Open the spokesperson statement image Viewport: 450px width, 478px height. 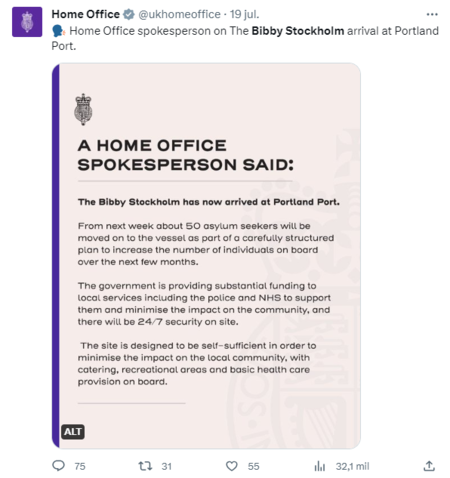point(206,256)
